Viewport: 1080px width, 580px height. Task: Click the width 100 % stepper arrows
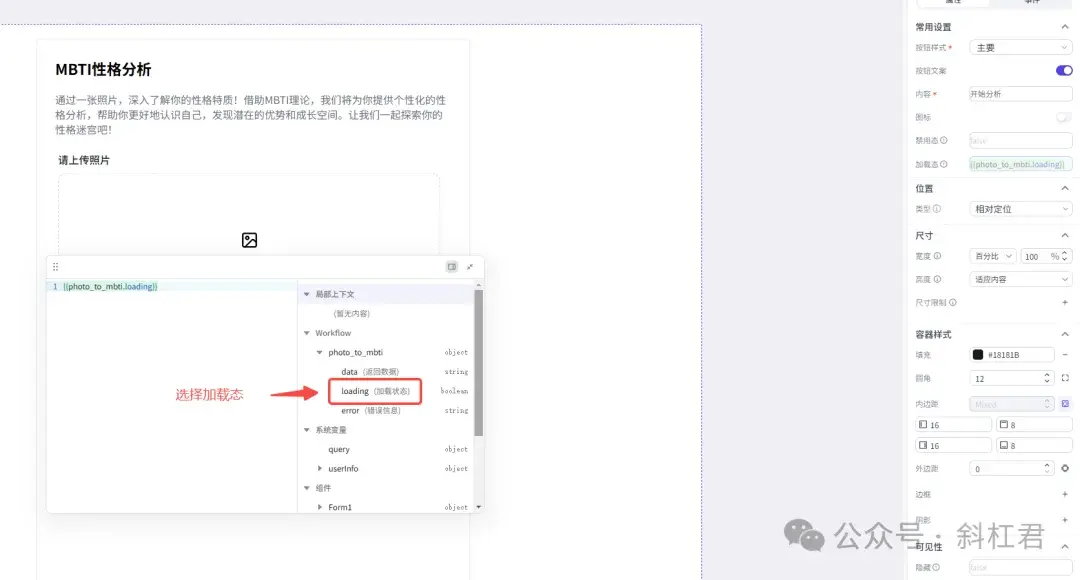[1065, 256]
